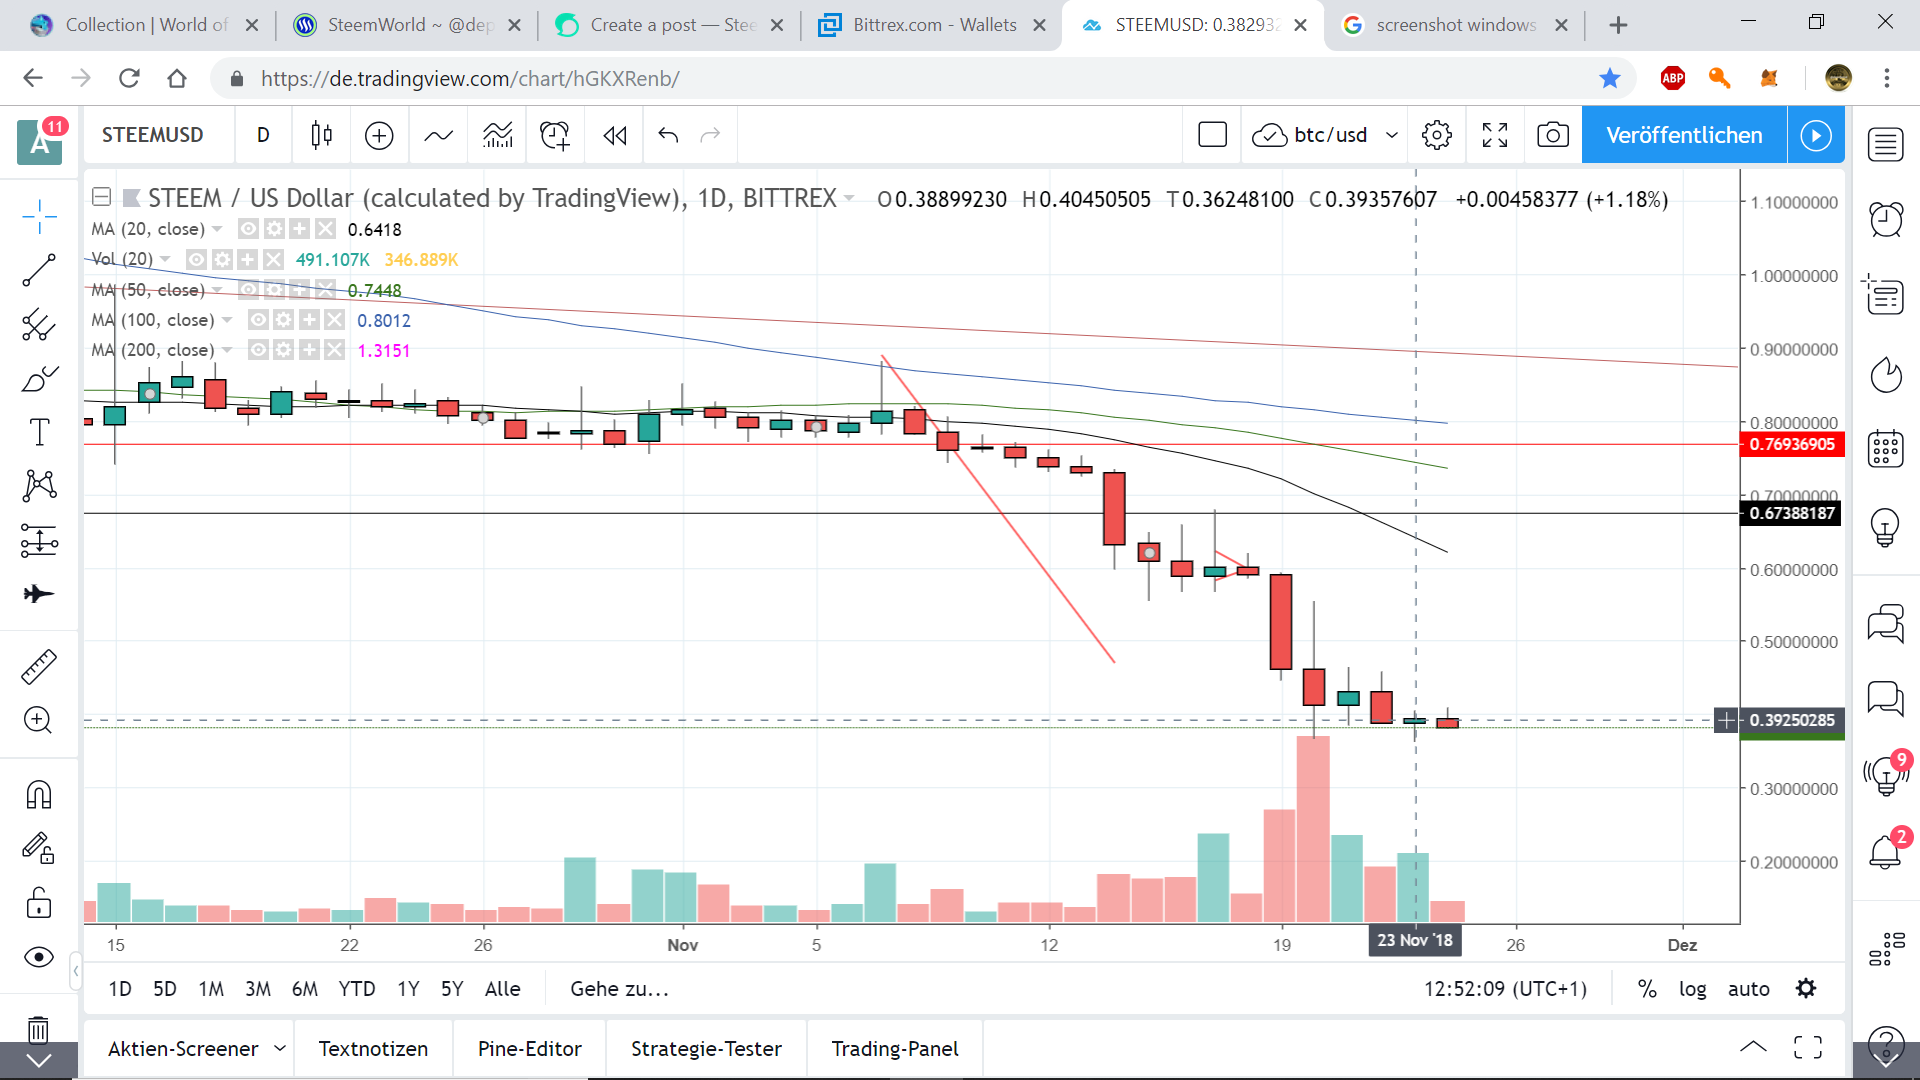1920x1080 pixels.
Task: Open chart properties with the gear icon
Action: 1437,135
